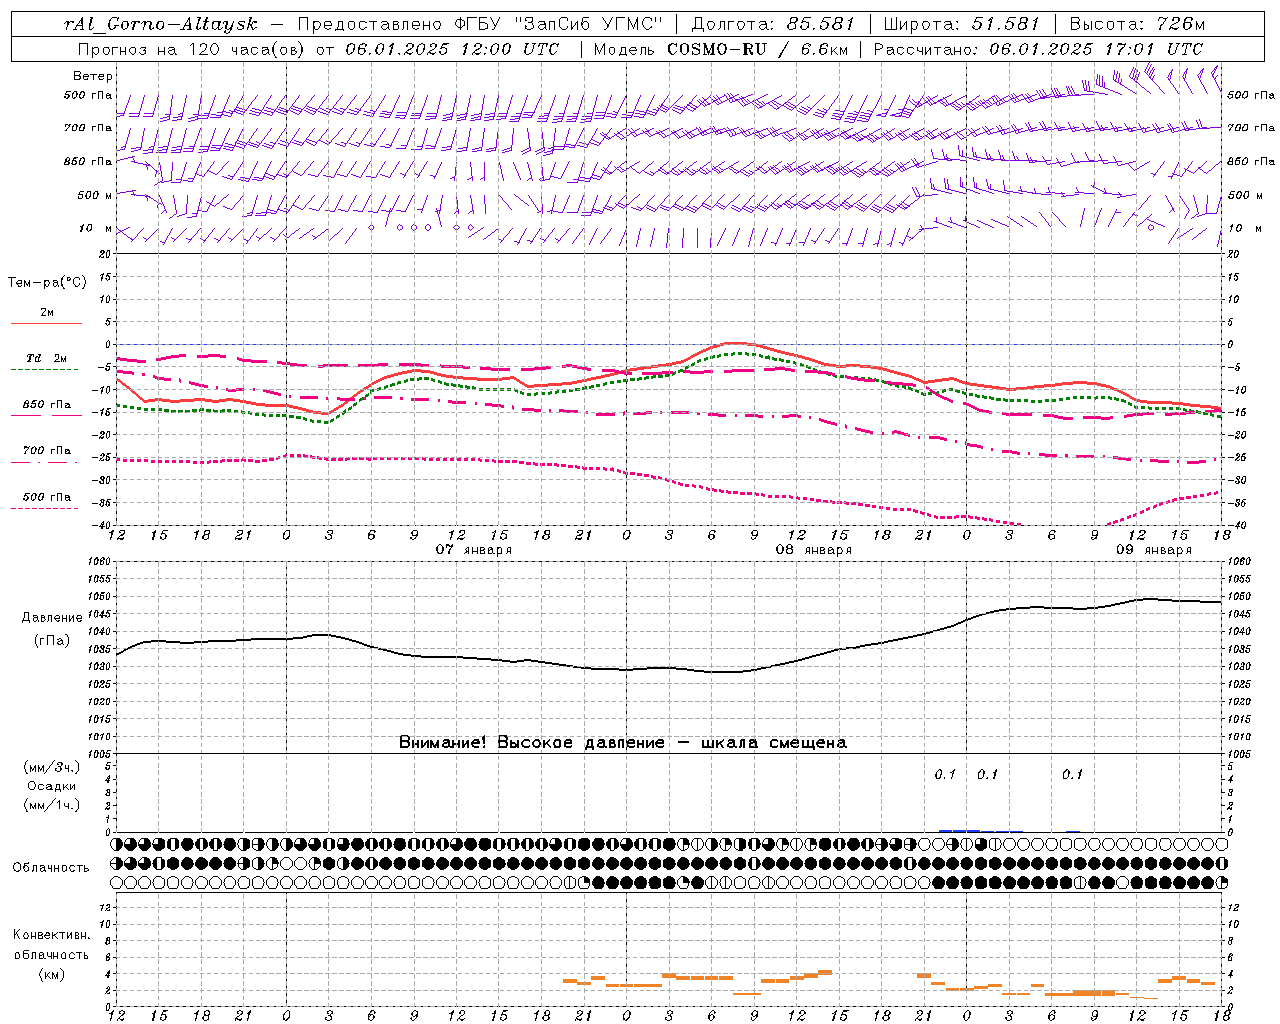Click the Td 2м legend label

(x=47, y=358)
